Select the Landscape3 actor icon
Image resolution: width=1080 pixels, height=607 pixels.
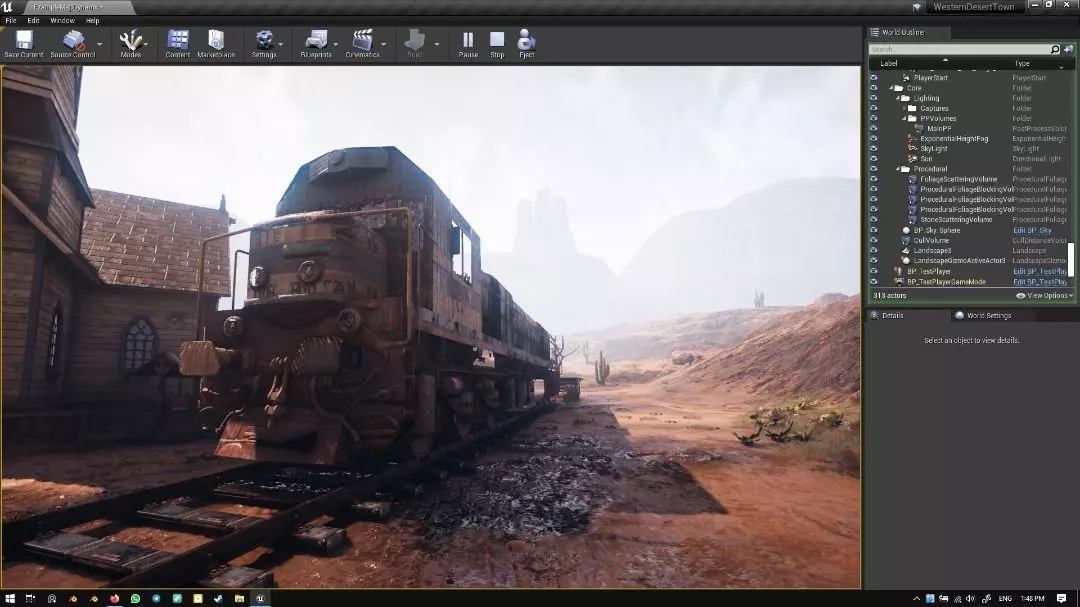[x=906, y=250]
